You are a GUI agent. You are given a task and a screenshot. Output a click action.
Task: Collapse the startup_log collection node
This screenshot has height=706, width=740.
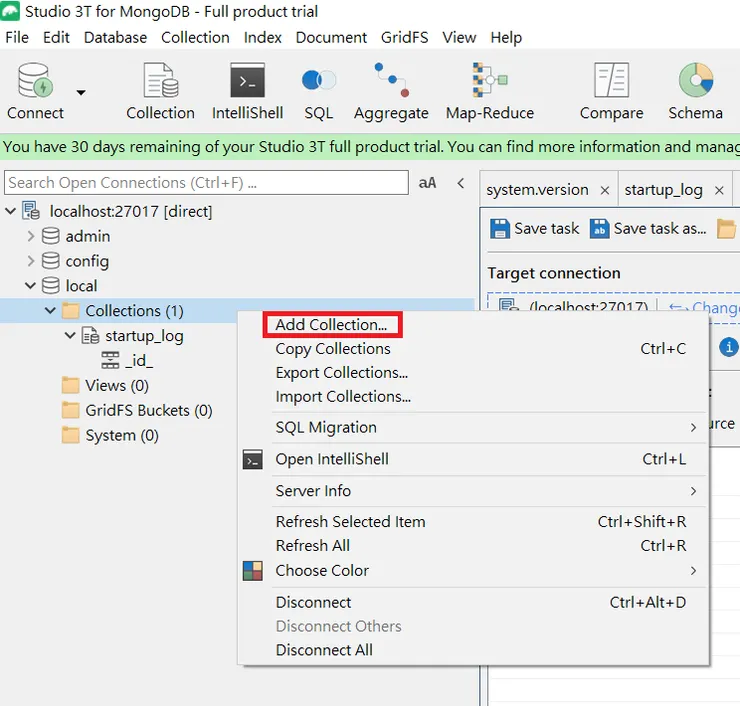[70, 336]
